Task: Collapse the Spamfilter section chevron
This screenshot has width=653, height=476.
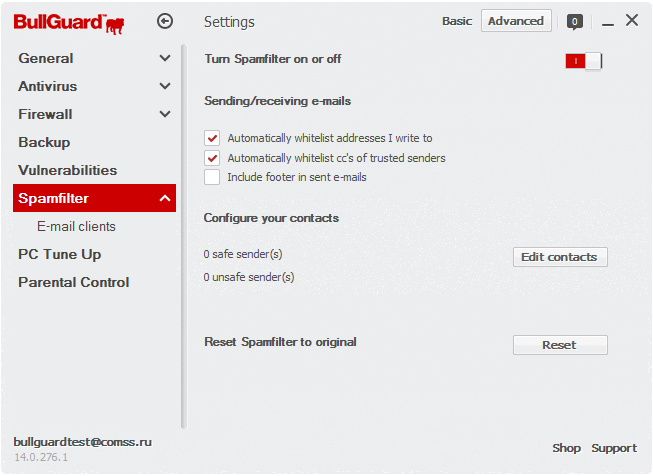Action: click(165, 198)
